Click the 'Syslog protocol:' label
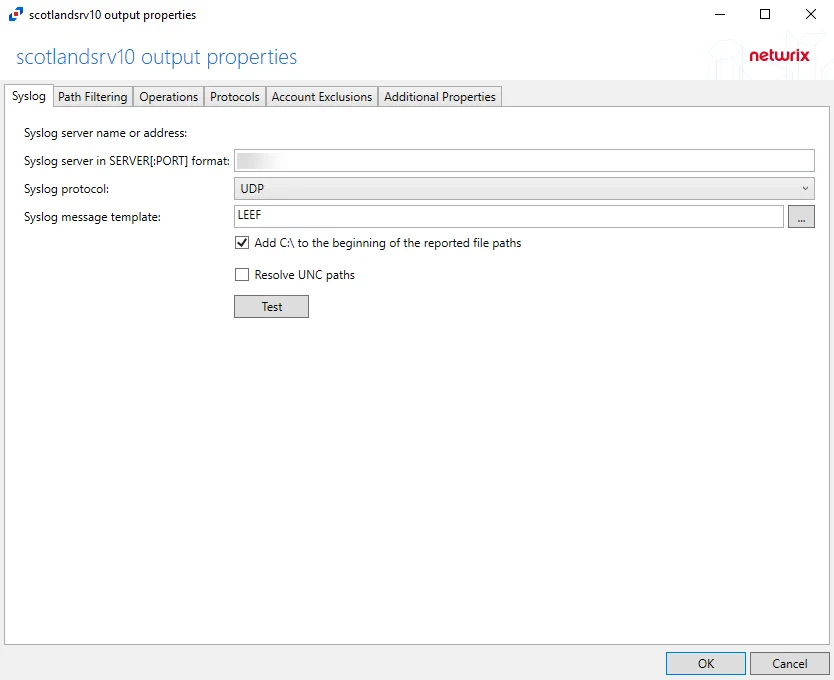The height and width of the screenshot is (680, 834). (66, 189)
